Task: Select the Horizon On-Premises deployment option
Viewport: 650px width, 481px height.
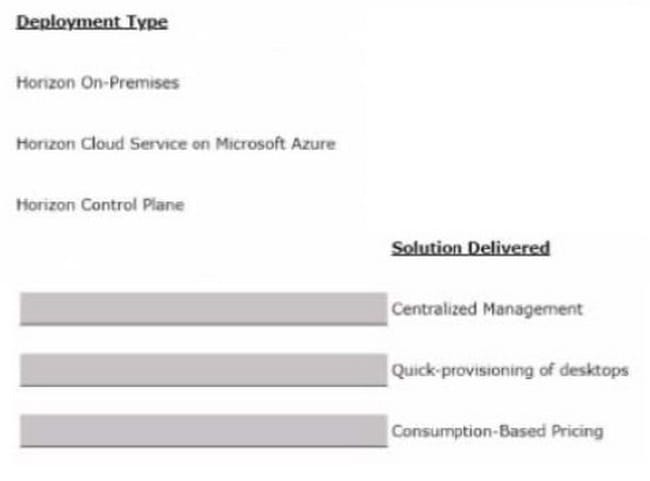Action: click(x=98, y=83)
